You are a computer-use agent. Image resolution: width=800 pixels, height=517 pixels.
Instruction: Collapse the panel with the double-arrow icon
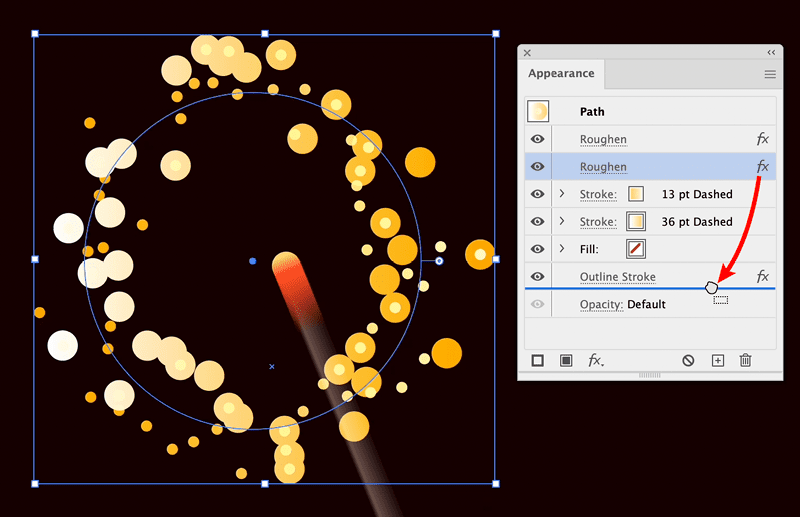771,53
